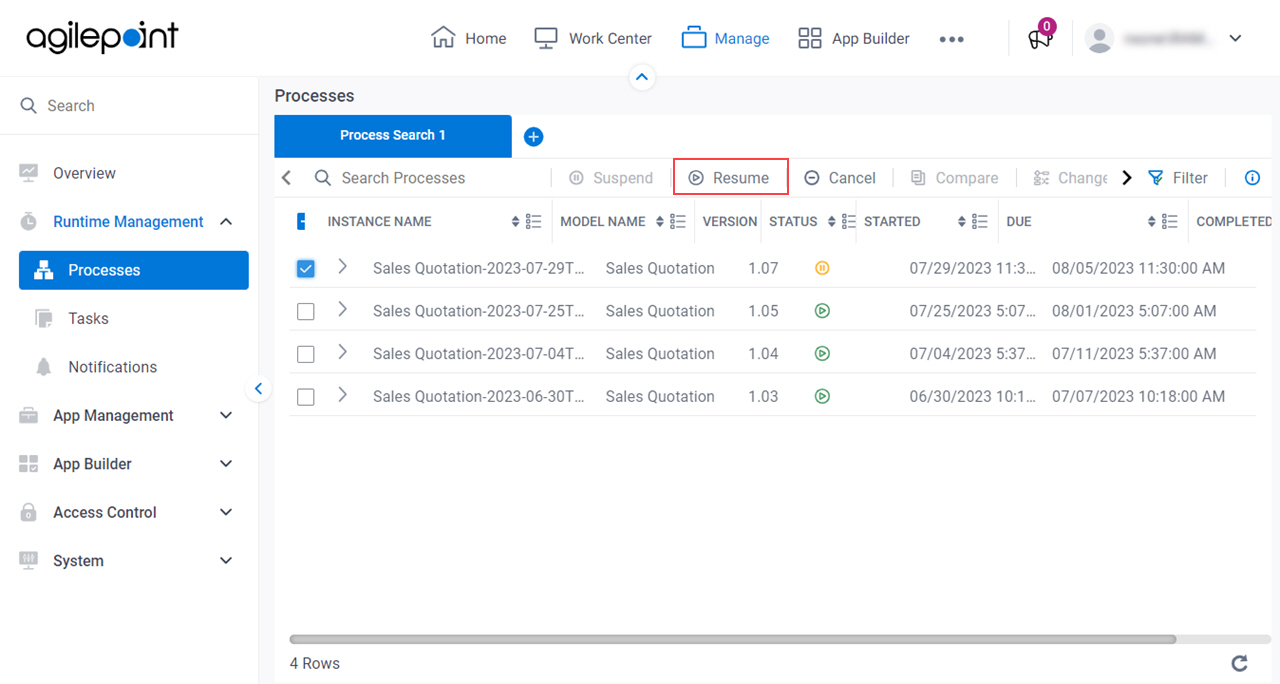Click the AgilePoint logo
Screen dimensions: 1280x684
(102, 37)
